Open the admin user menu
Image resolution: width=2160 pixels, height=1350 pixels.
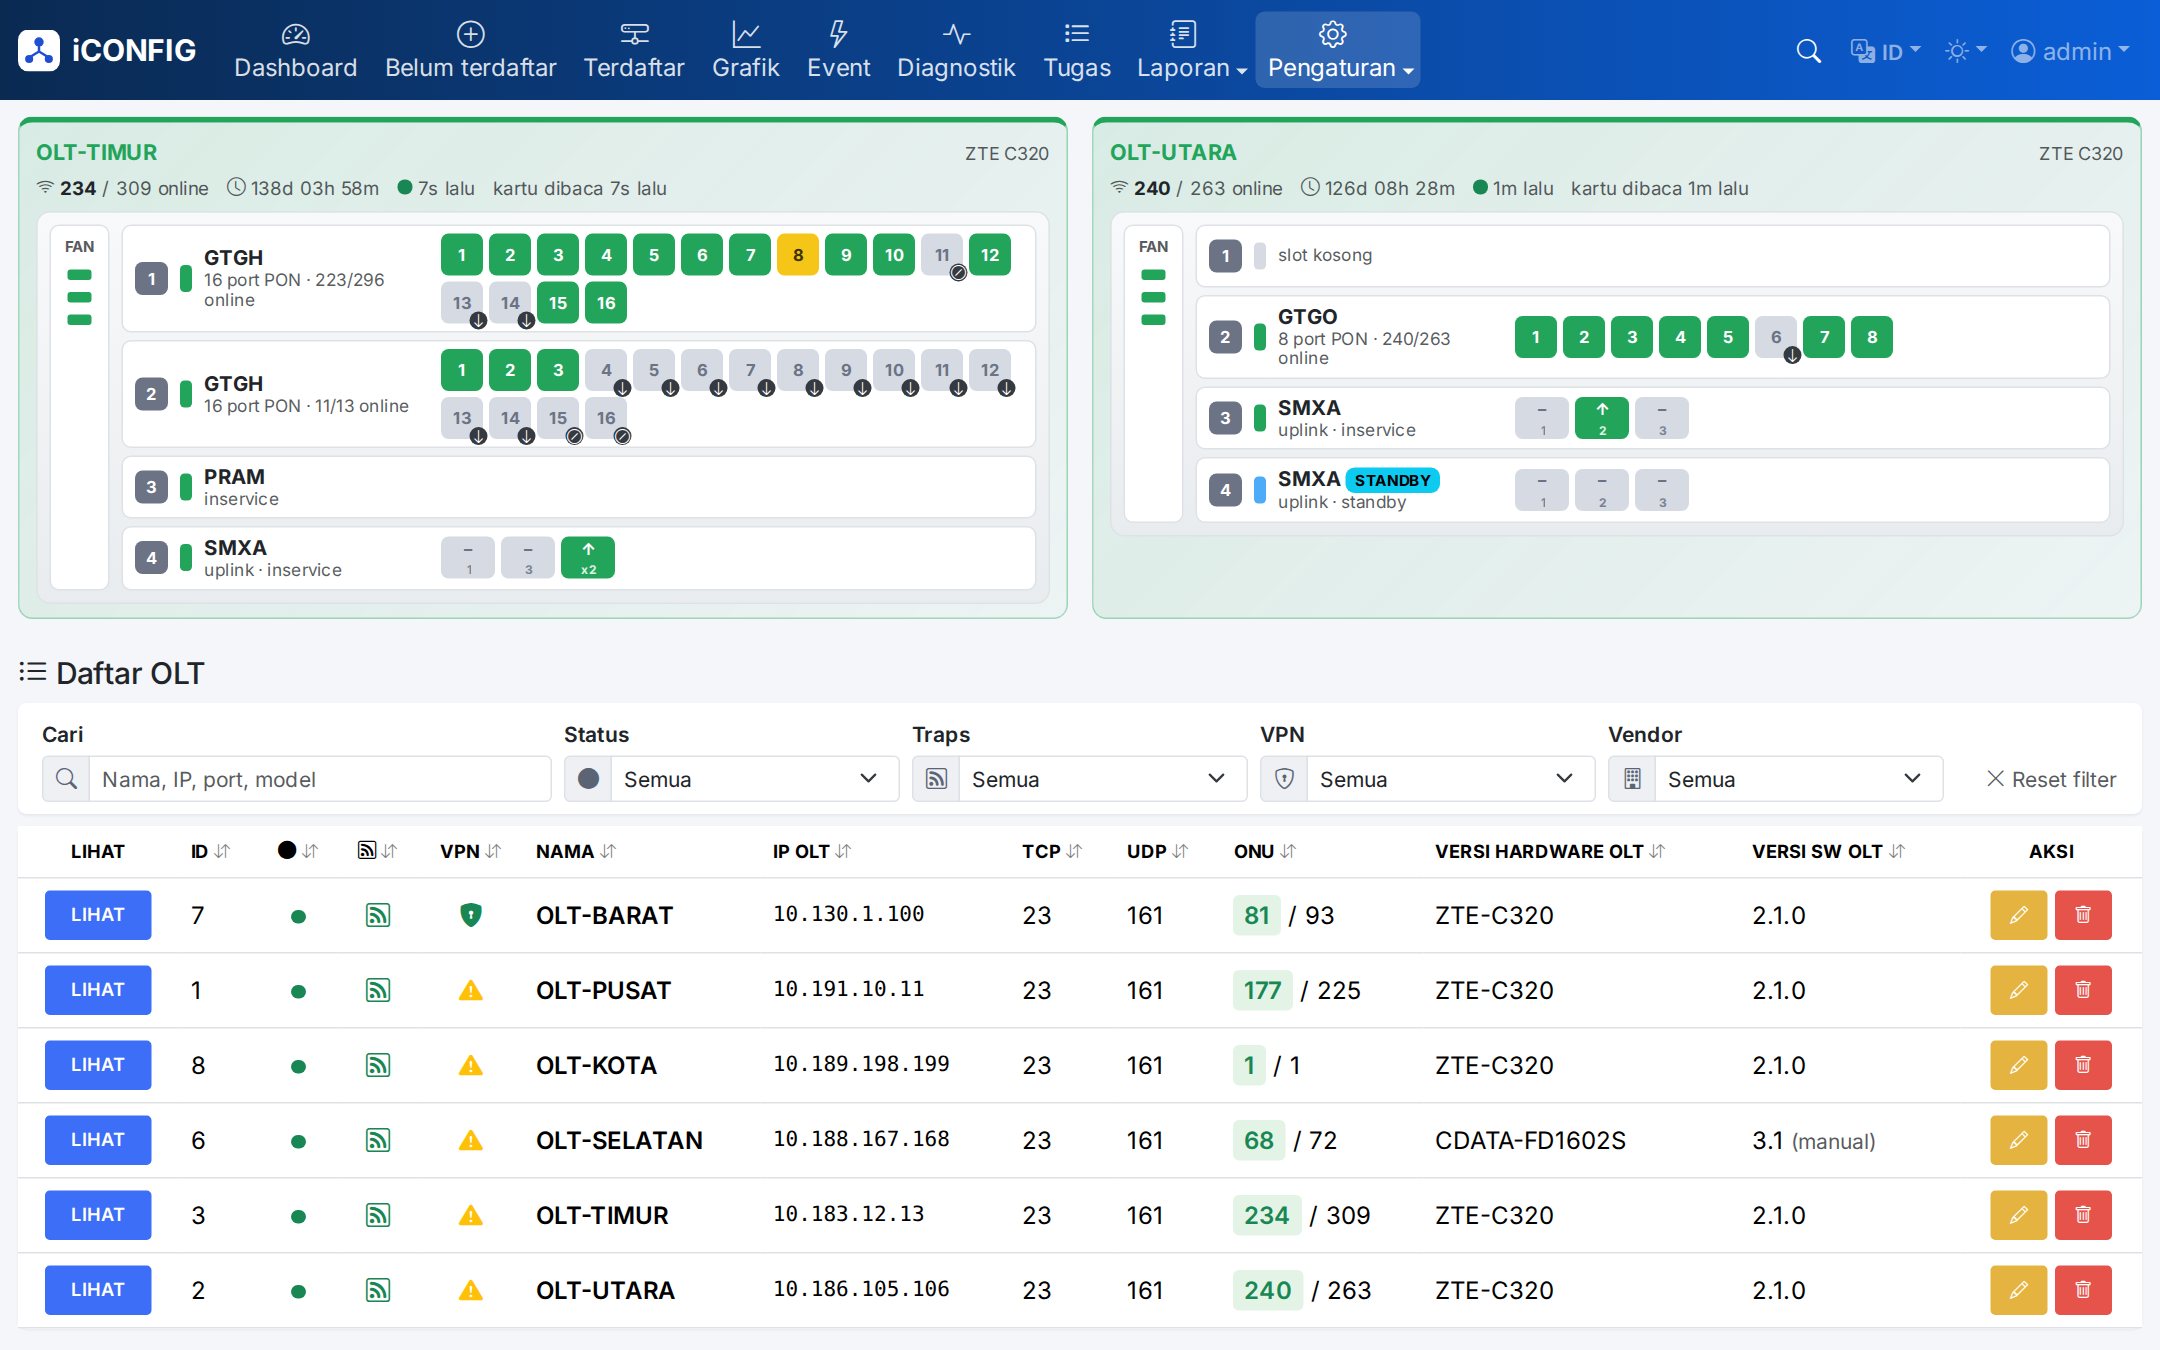[2070, 51]
